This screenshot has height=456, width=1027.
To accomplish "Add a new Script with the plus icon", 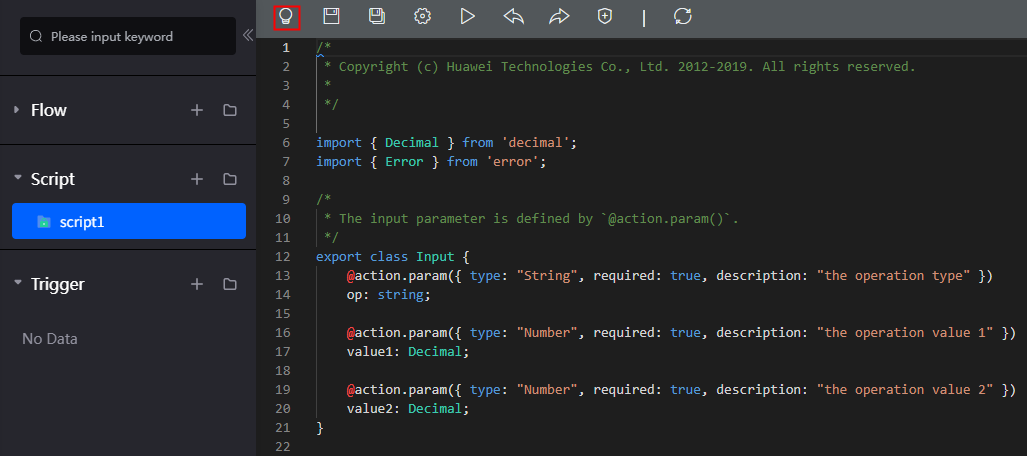I will coord(196,179).
